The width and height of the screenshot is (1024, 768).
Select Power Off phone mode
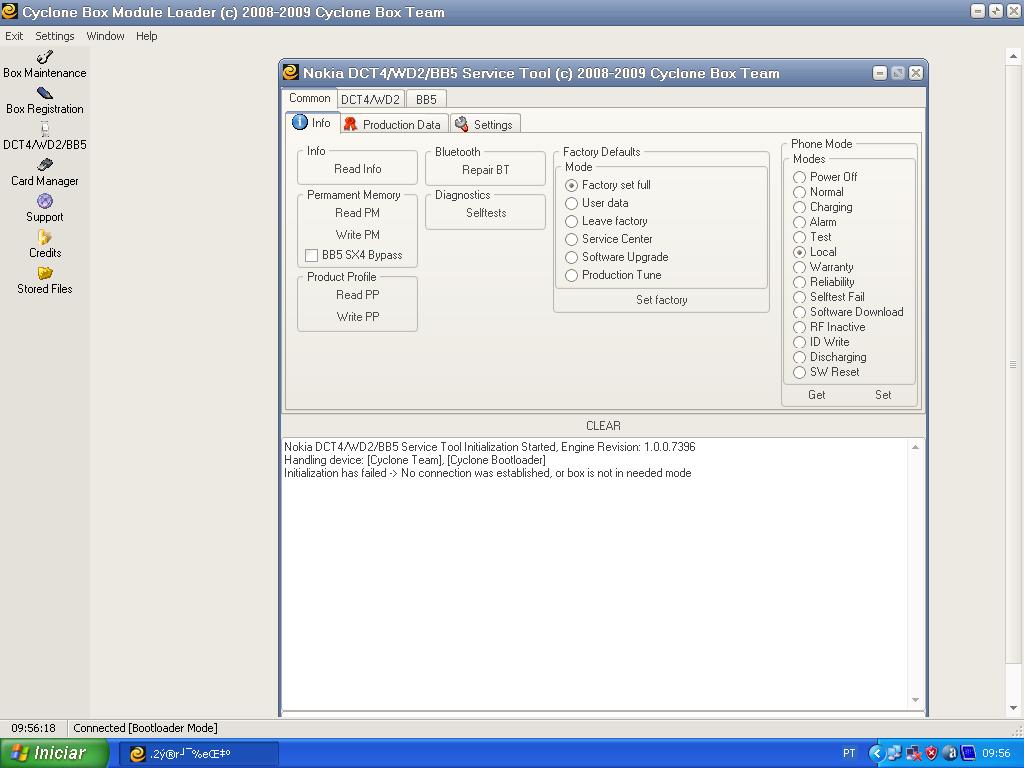pyautogui.click(x=799, y=177)
